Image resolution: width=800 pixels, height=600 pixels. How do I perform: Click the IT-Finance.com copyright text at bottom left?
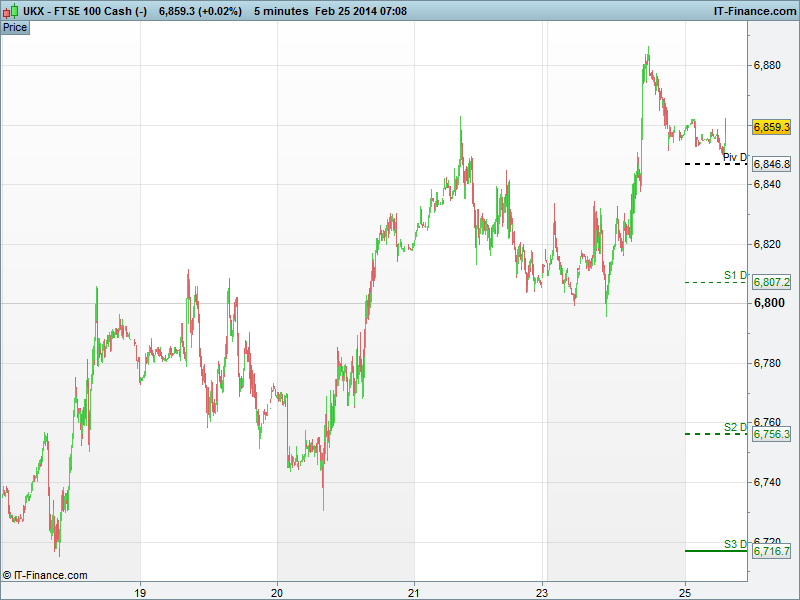pos(45,575)
